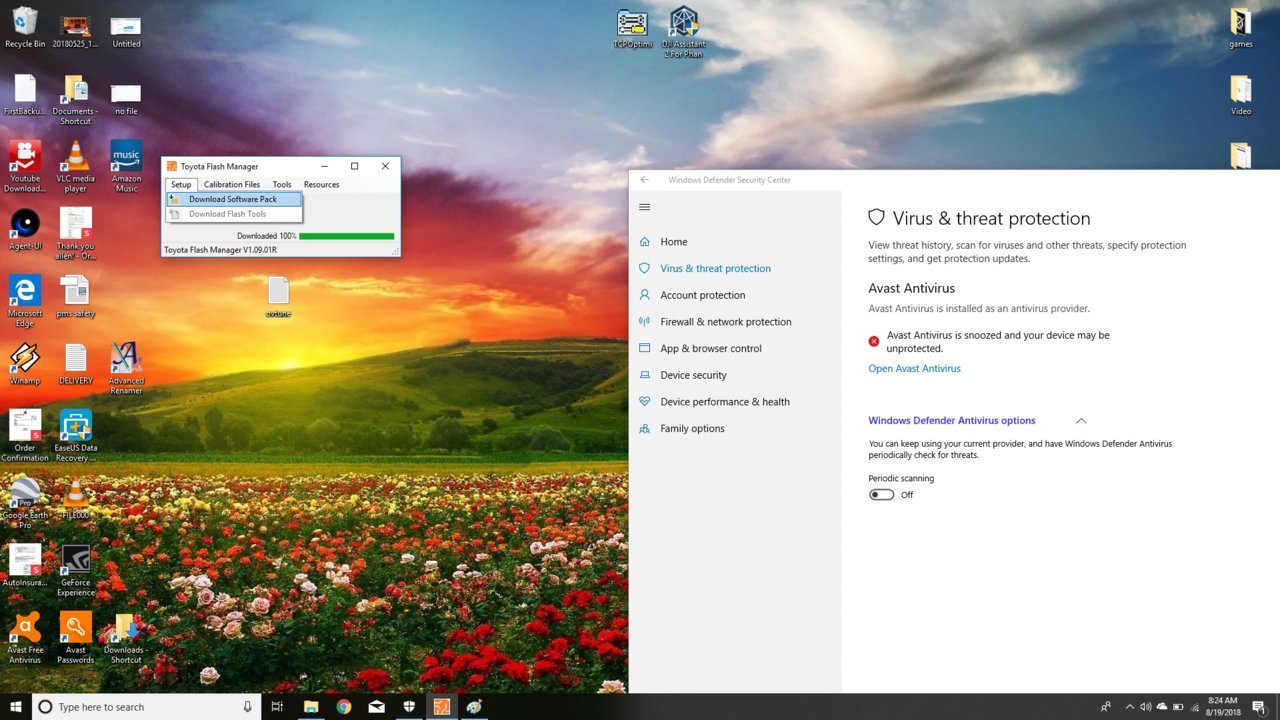Open the games folder on desktop
This screenshot has height=720, width=1280.
pyautogui.click(x=1241, y=27)
